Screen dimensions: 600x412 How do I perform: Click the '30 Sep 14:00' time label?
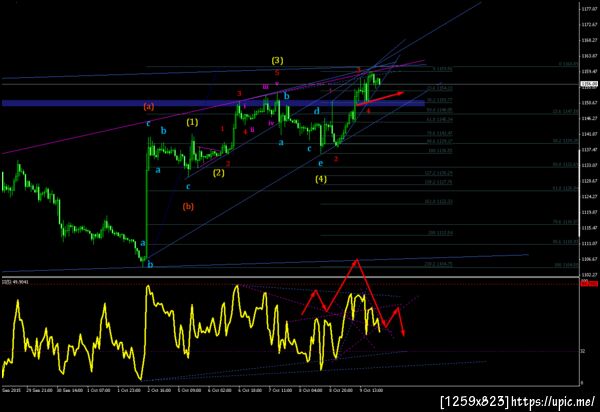[69, 391]
